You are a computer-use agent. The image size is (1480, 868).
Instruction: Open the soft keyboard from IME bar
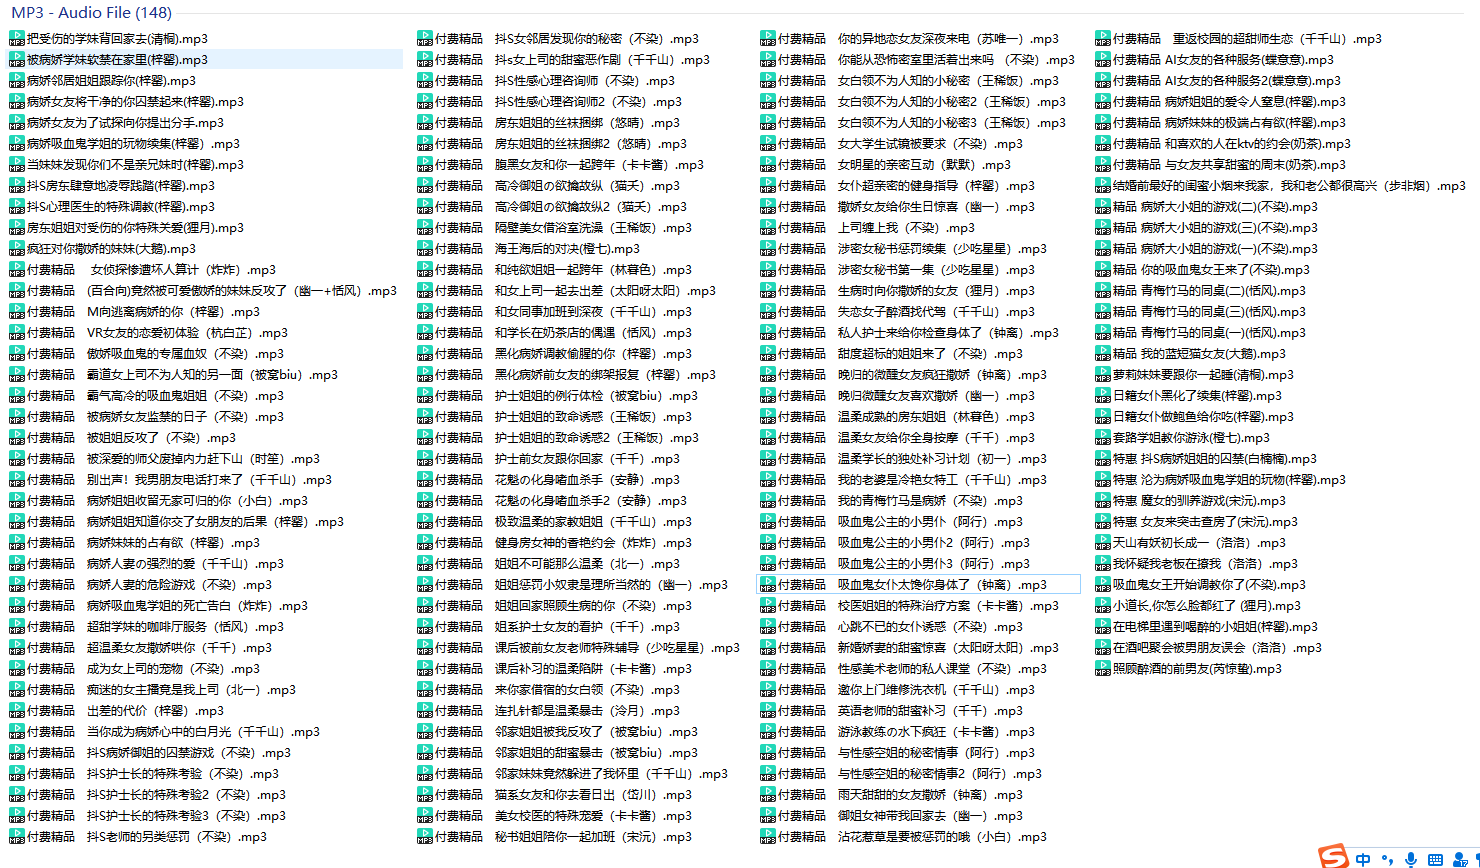(x=1436, y=859)
